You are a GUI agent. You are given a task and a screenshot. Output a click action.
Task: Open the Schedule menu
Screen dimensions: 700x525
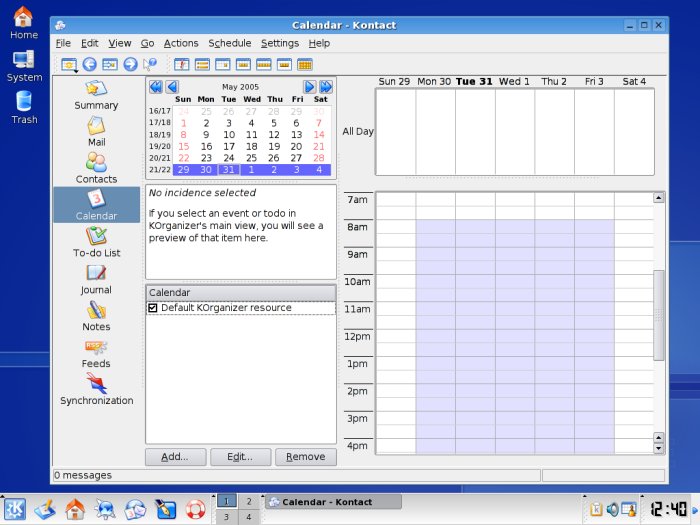(x=229, y=43)
